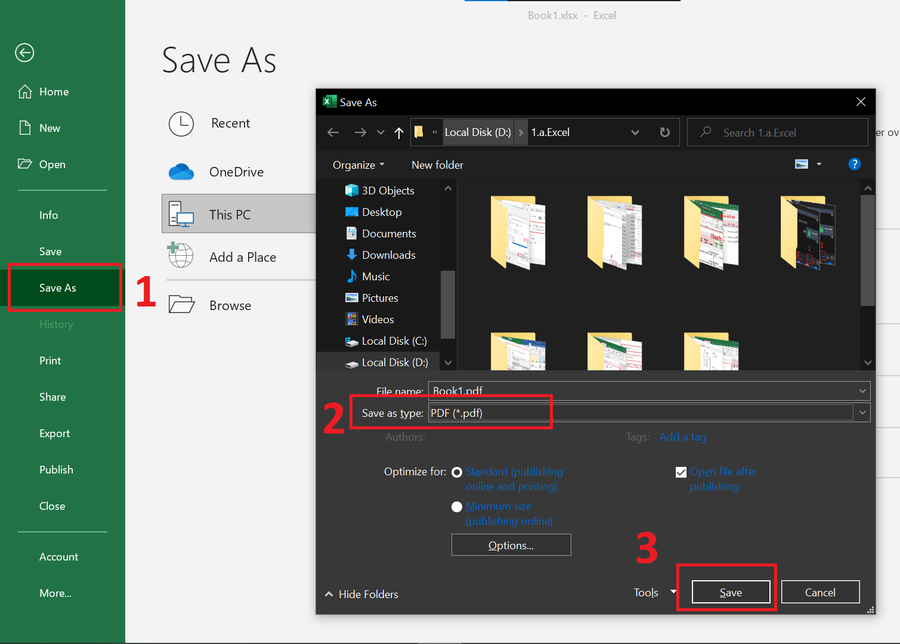The height and width of the screenshot is (644, 900).
Task: Open the view options dropdown arrow
Action: click(819, 164)
